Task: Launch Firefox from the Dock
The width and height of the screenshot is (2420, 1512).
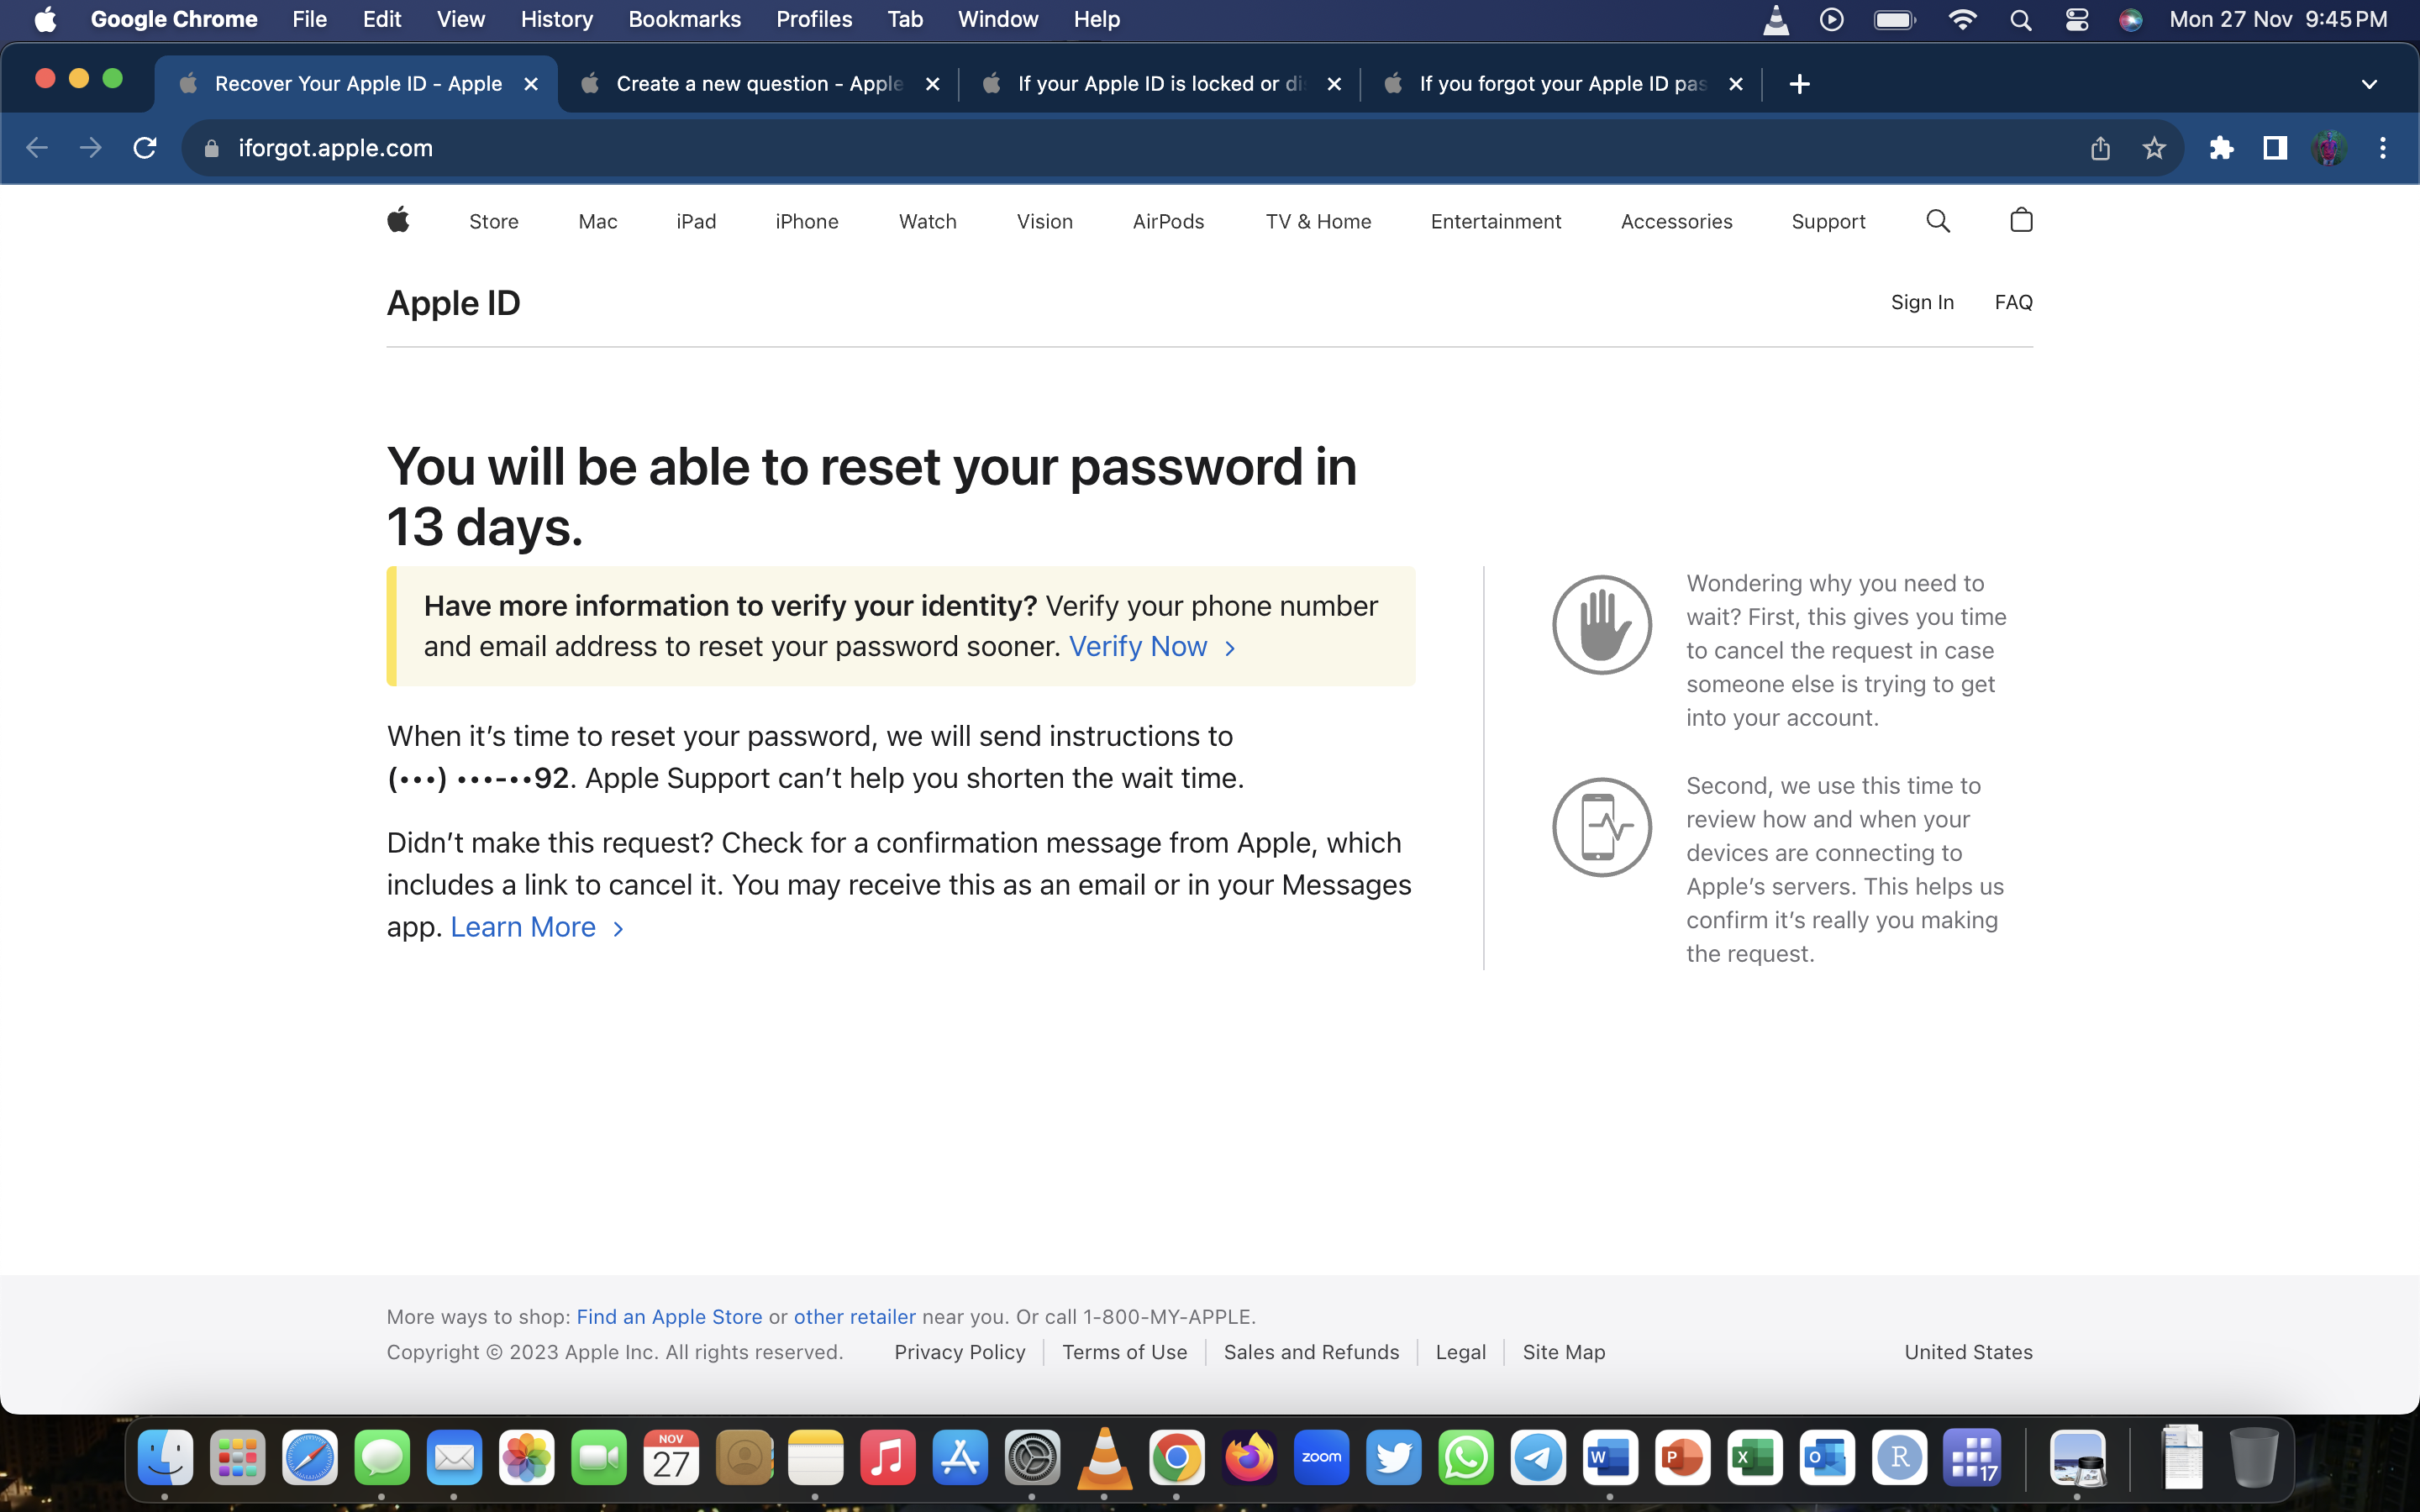Action: pos(1249,1458)
